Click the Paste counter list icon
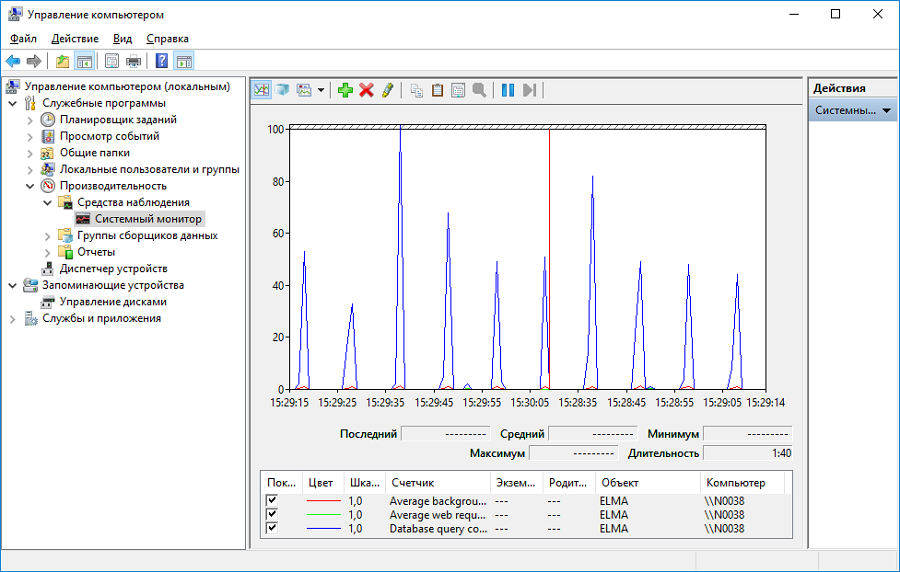Screen dimensions: 900x572 coord(437,90)
